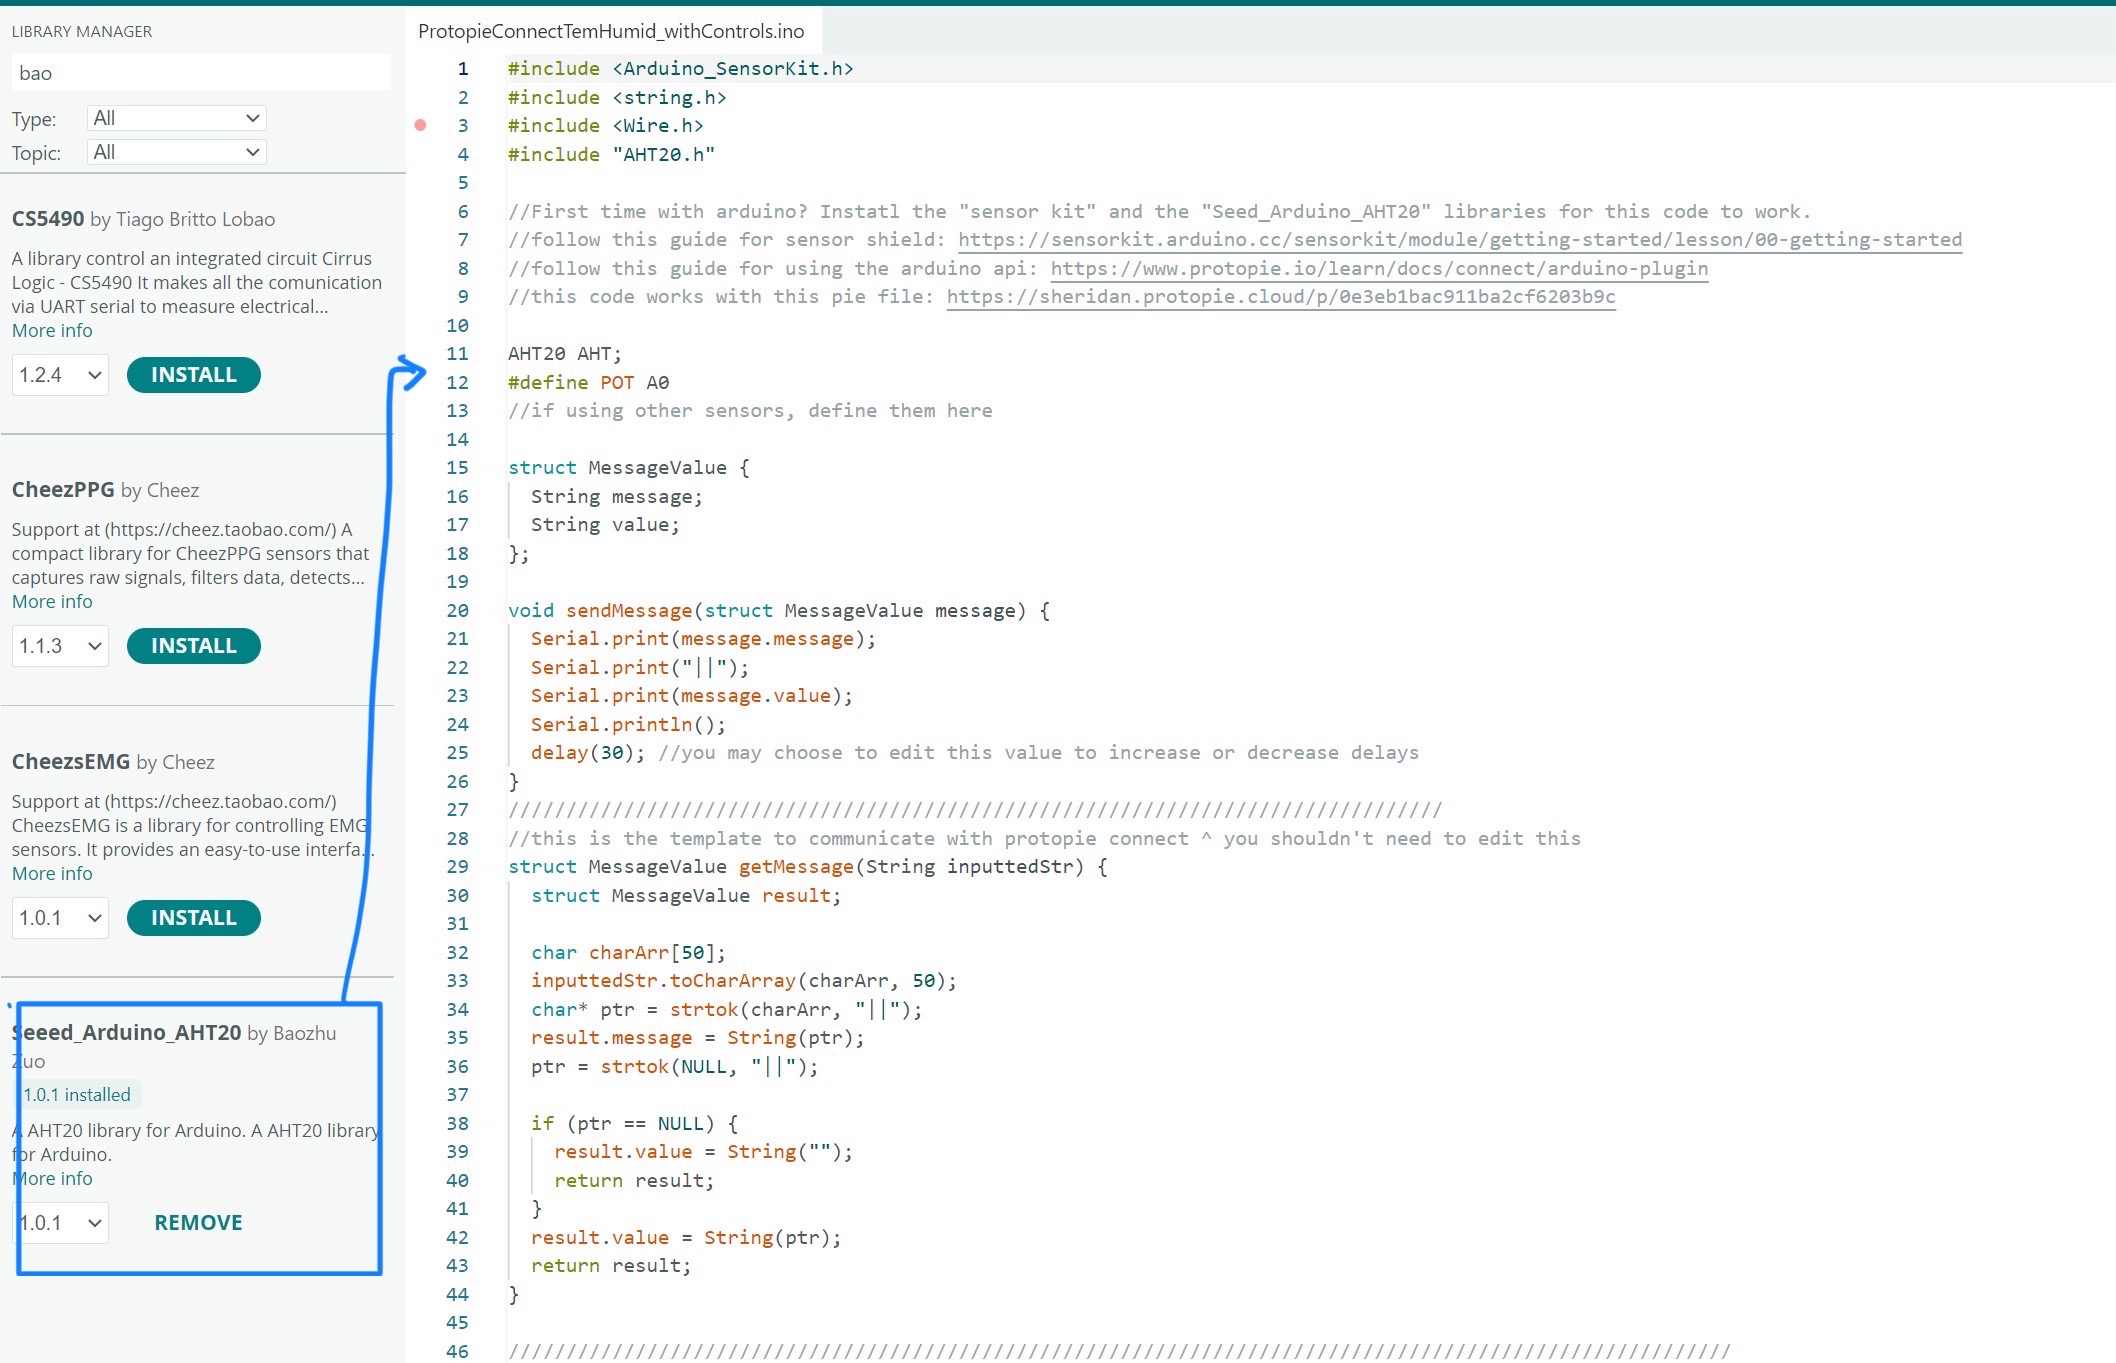The image size is (2116, 1363).
Task: Open More info for CheezsEMG
Action: 51,873
